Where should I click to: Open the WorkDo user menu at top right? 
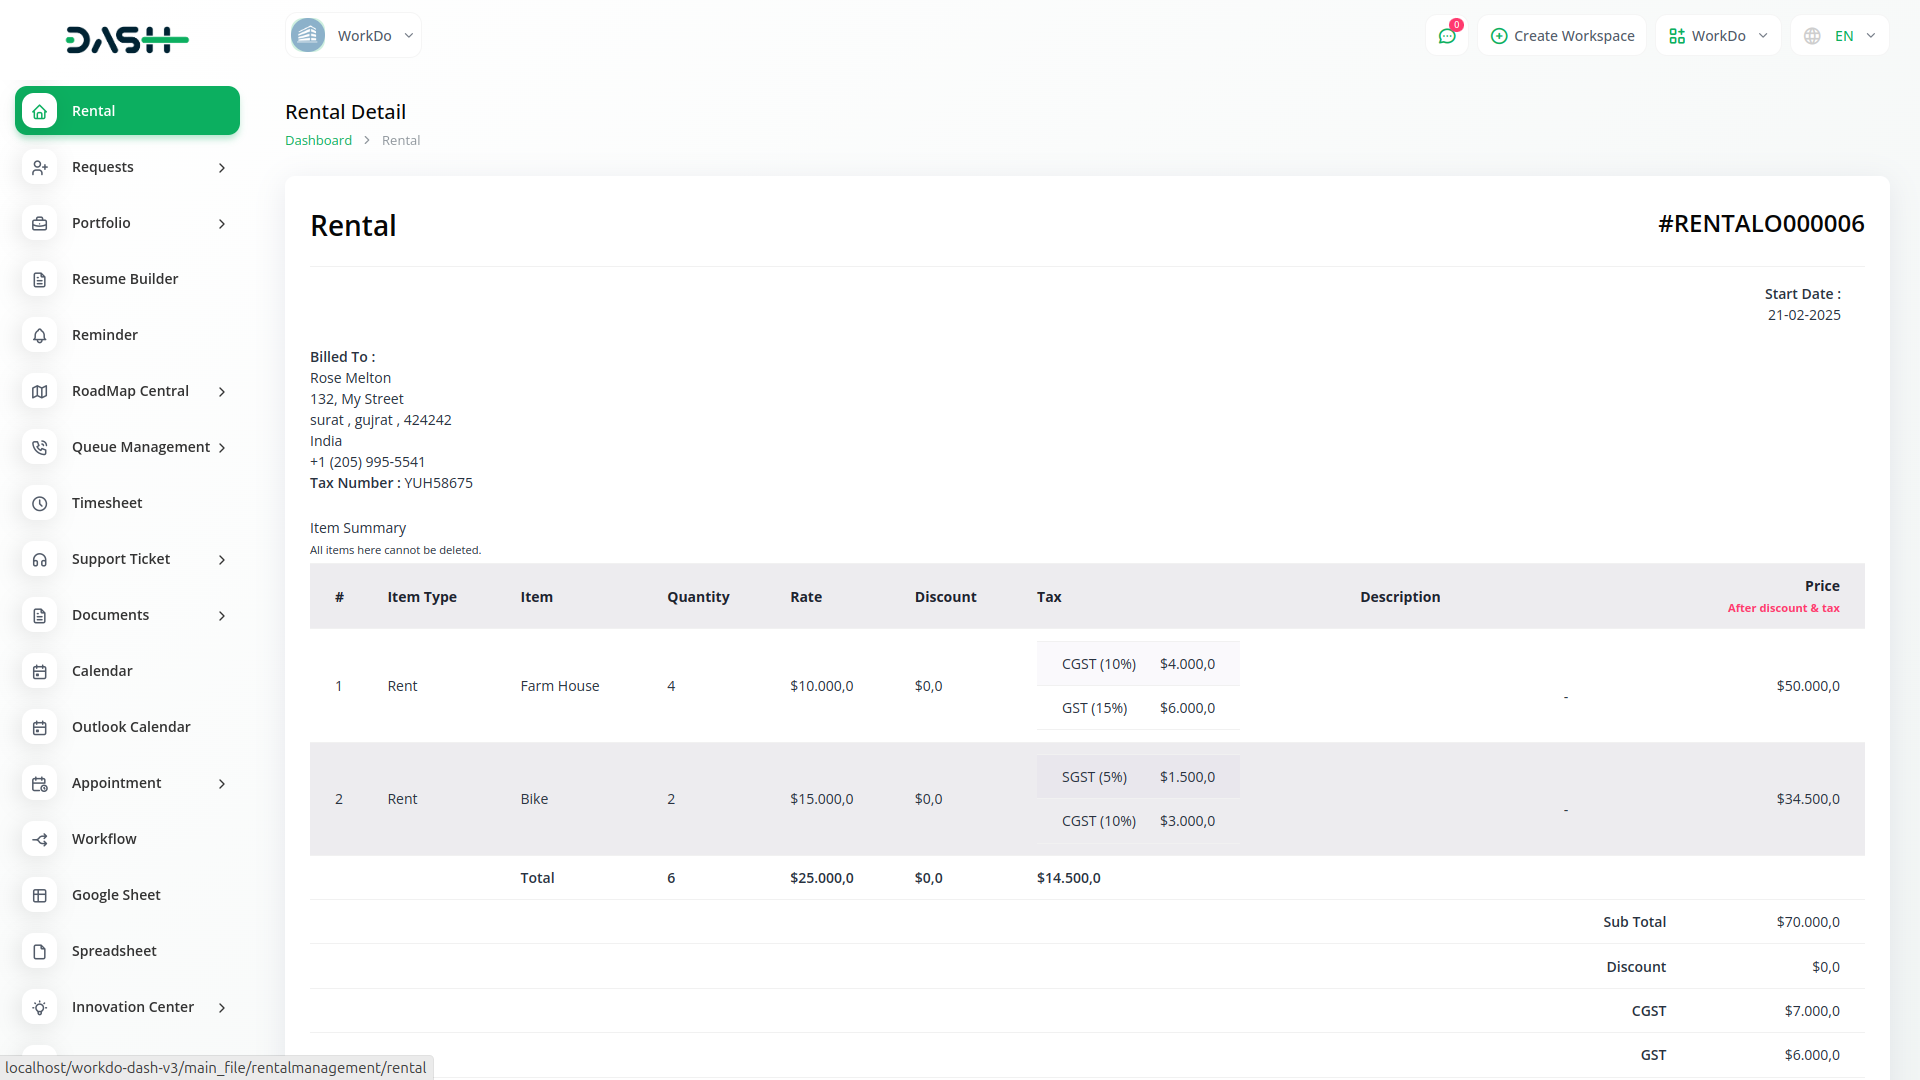(x=1718, y=36)
